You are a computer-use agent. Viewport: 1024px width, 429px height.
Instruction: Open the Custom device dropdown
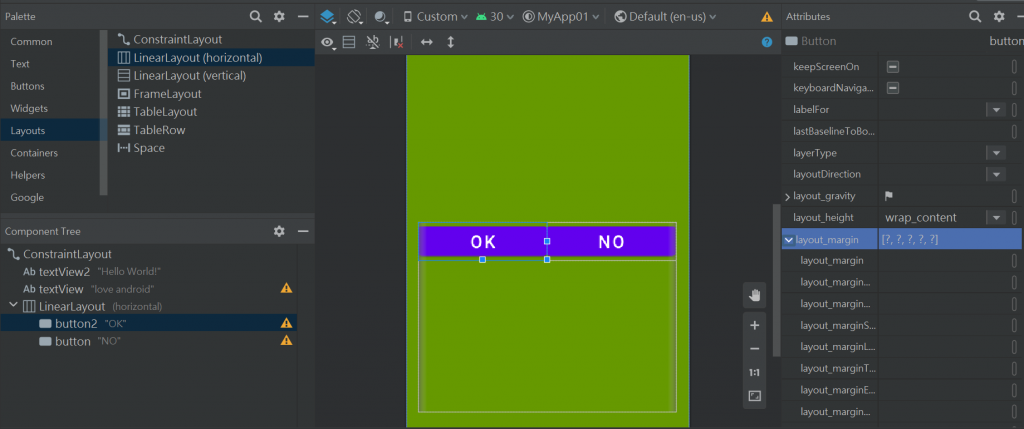435,17
